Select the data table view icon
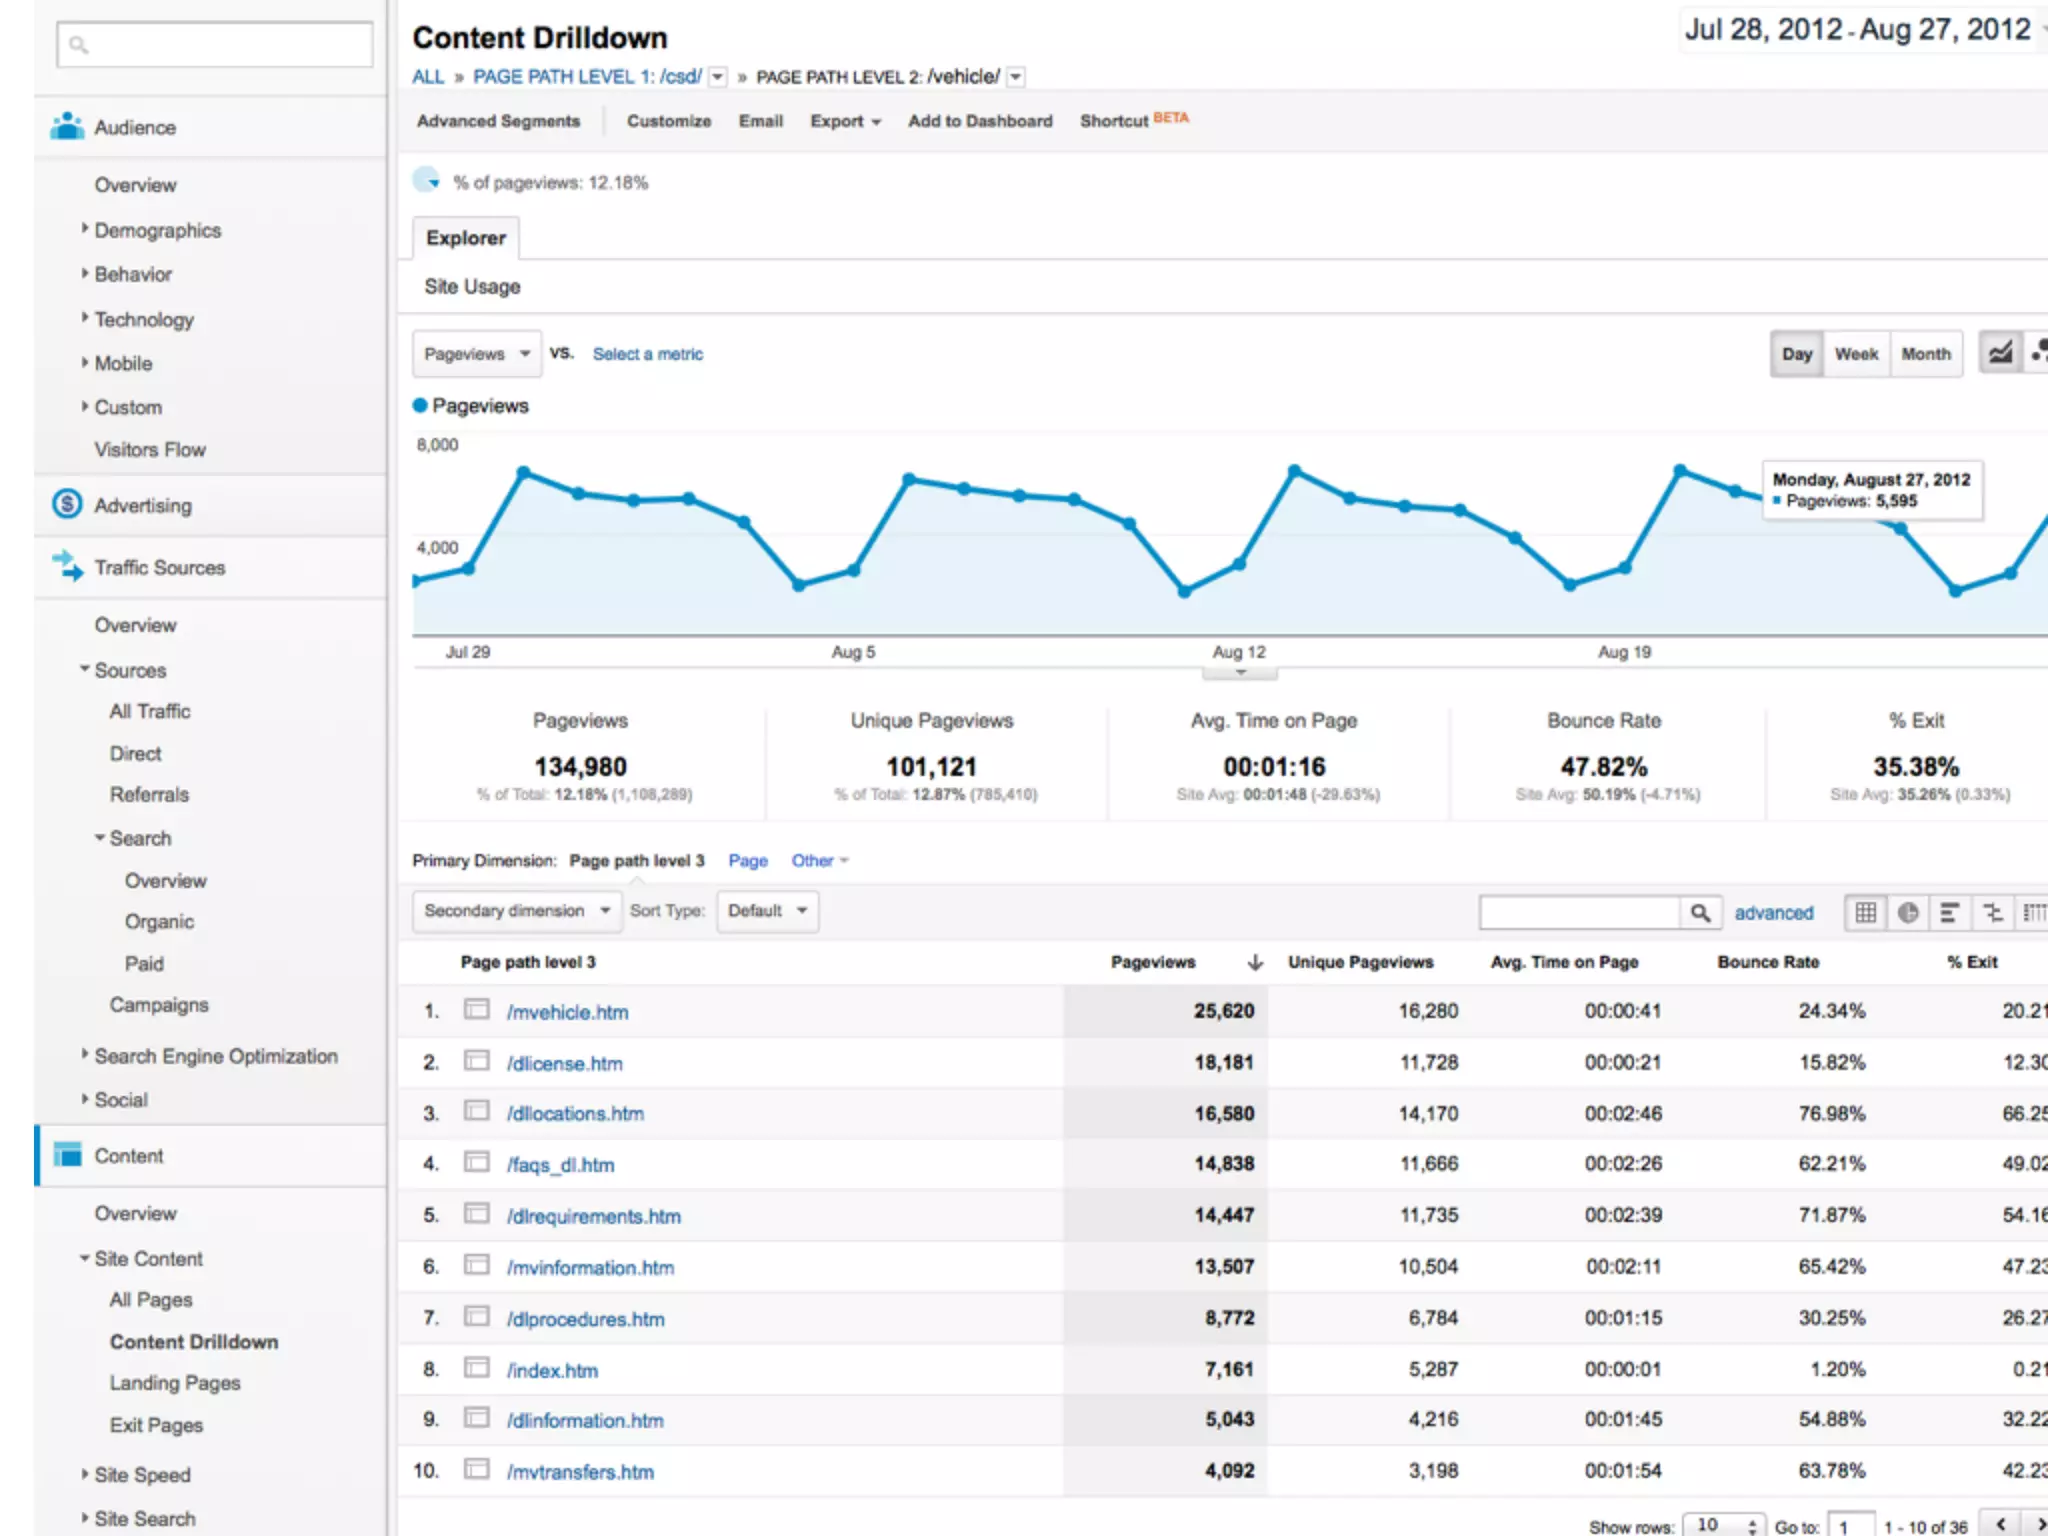 tap(1865, 912)
